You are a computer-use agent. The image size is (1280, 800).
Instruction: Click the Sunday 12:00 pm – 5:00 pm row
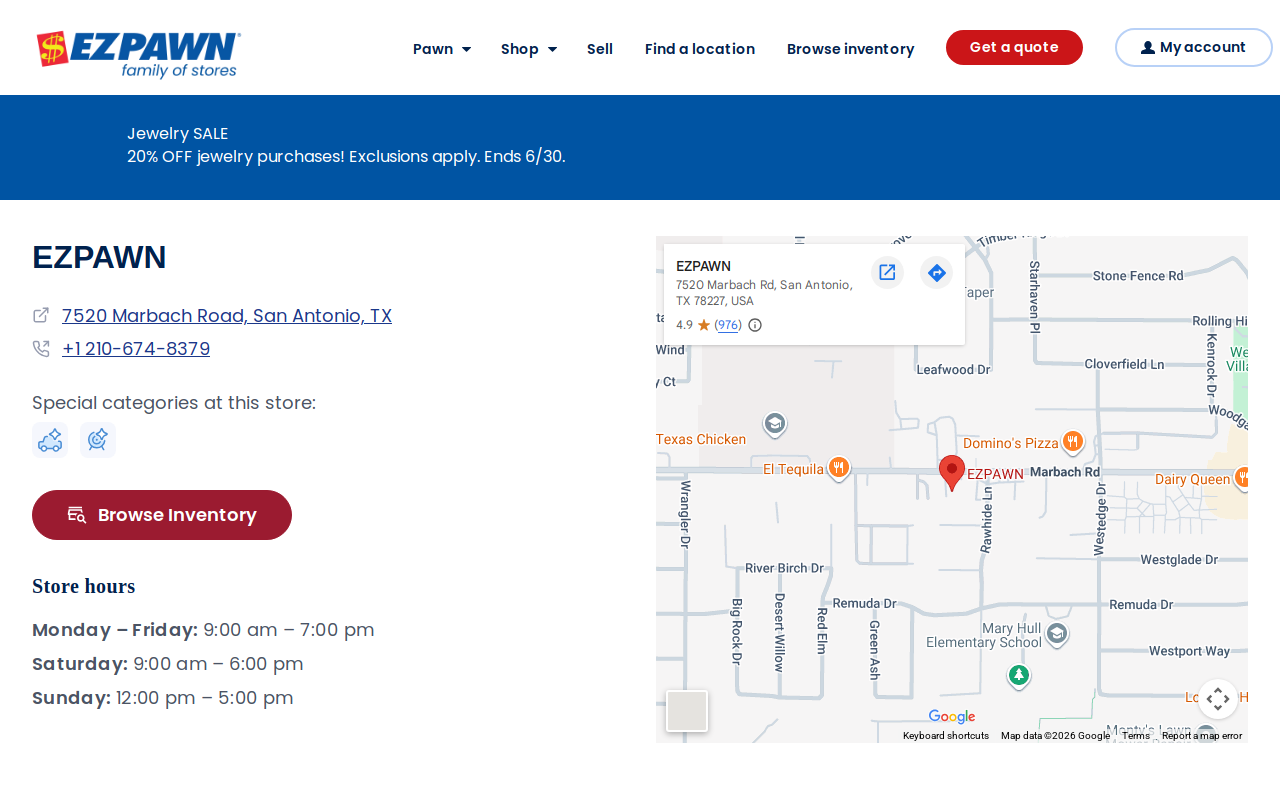163,698
